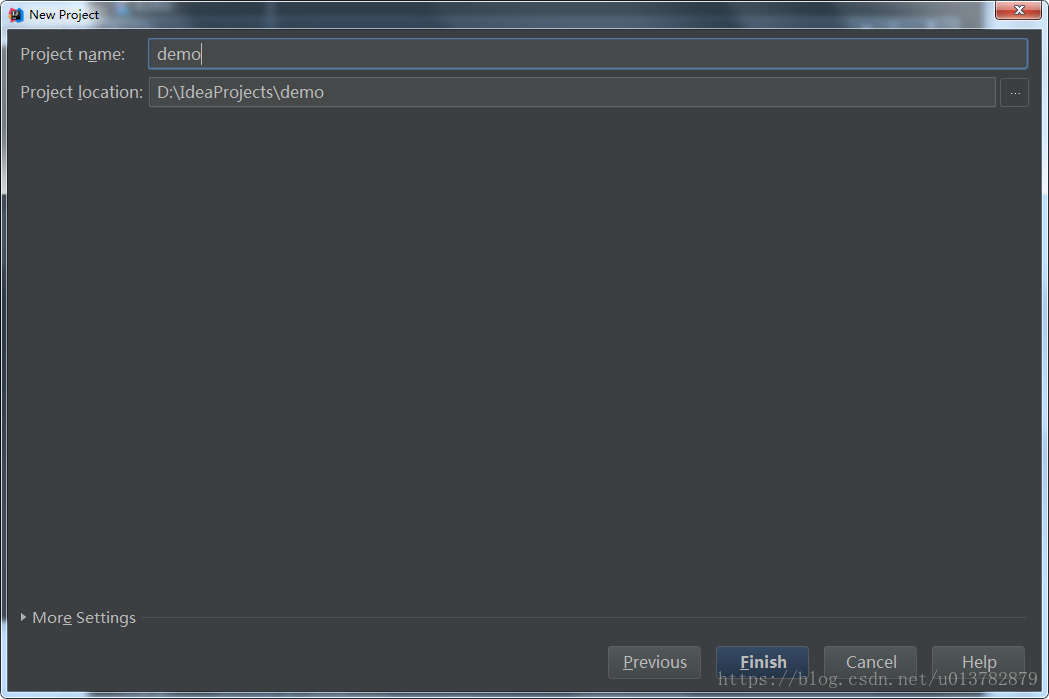Place cursor in the 'demo' name text
Viewport: 1049px width, 699px height.
pos(179,54)
